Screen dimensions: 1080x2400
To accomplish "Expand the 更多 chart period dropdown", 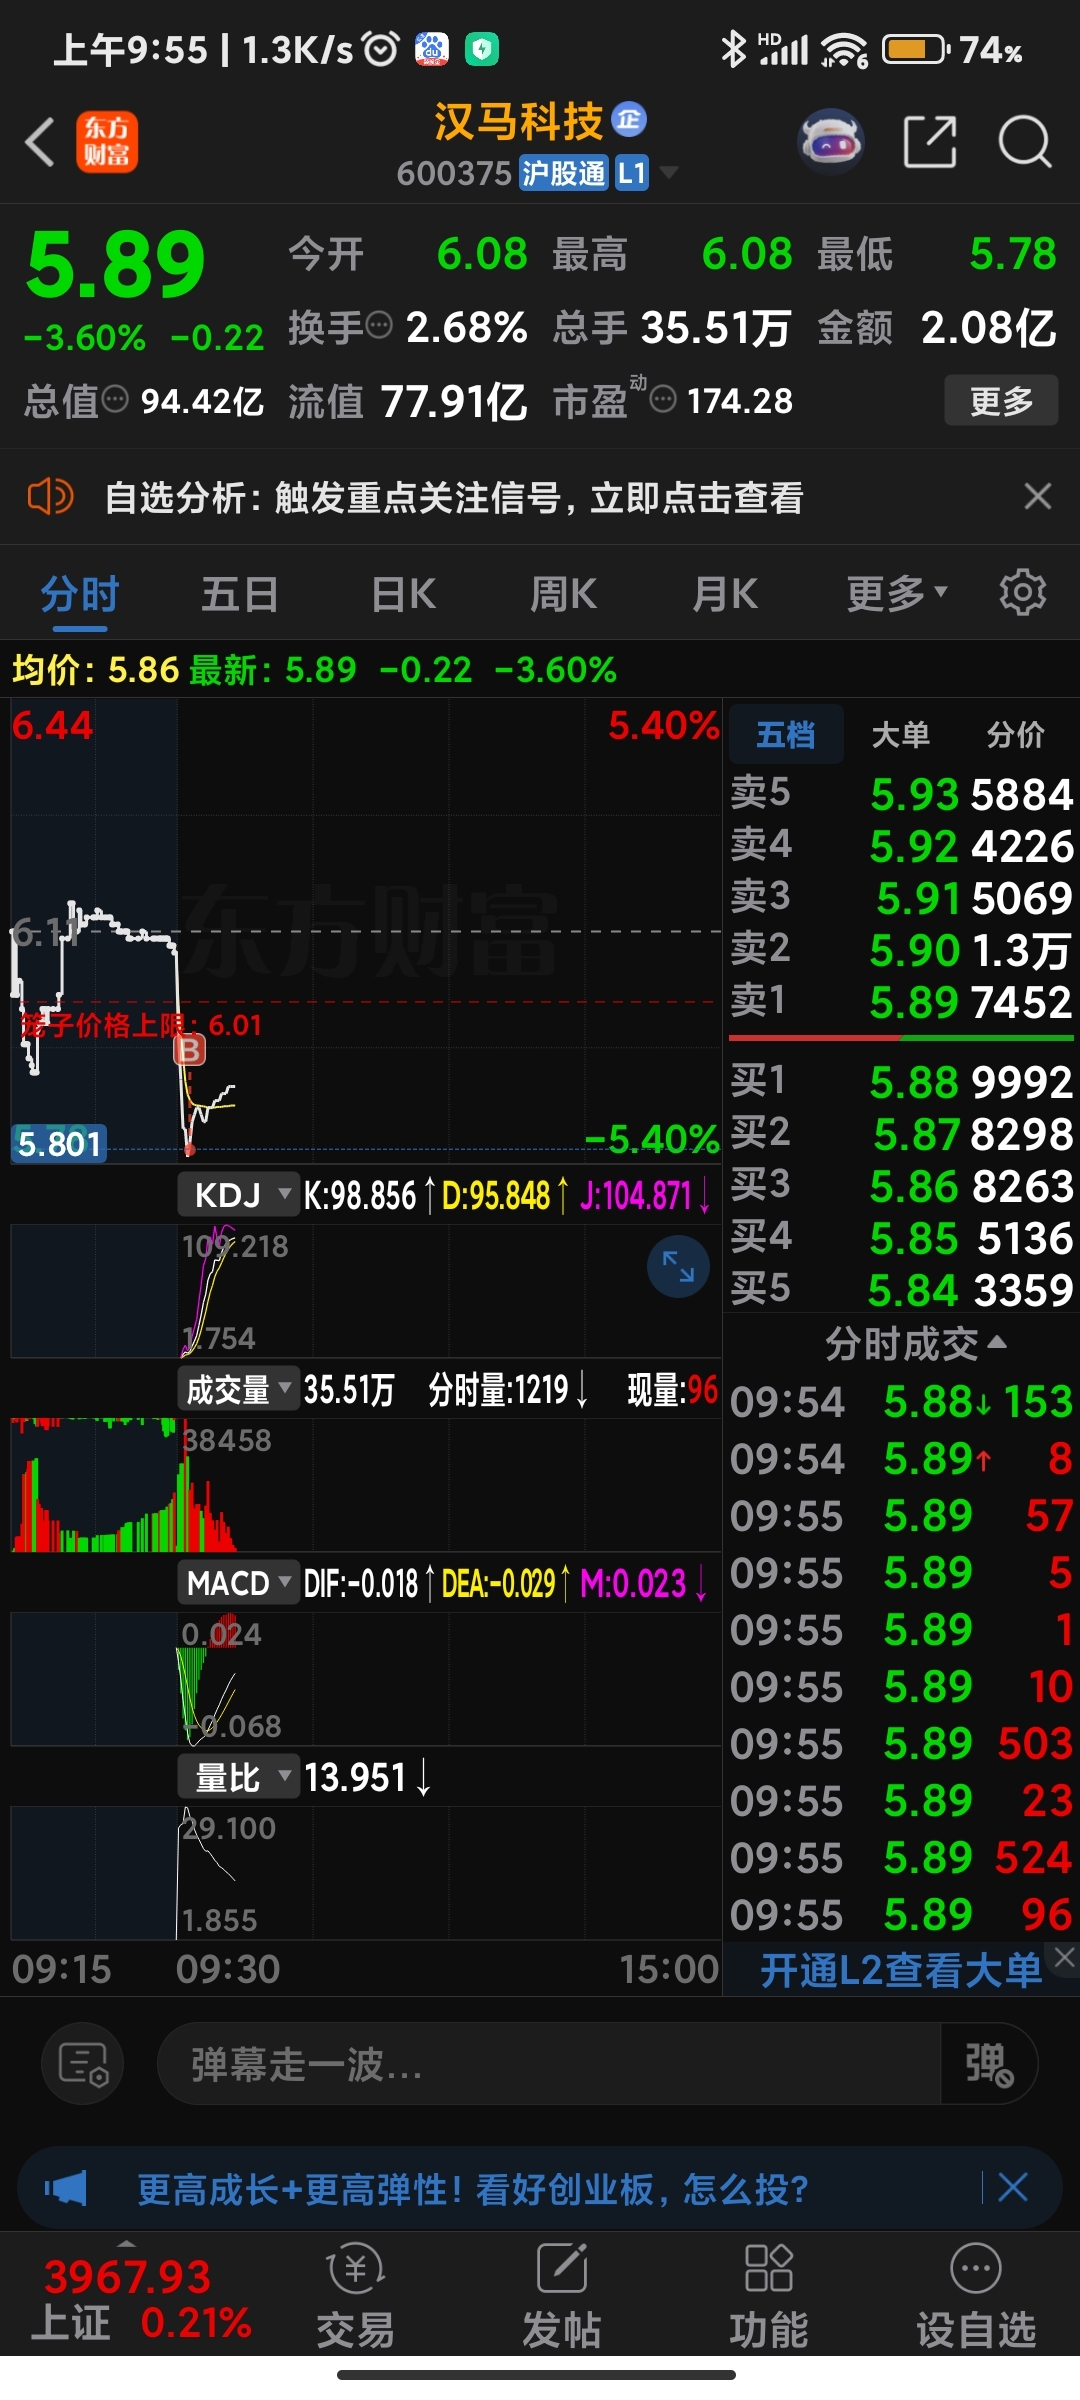I will (897, 593).
